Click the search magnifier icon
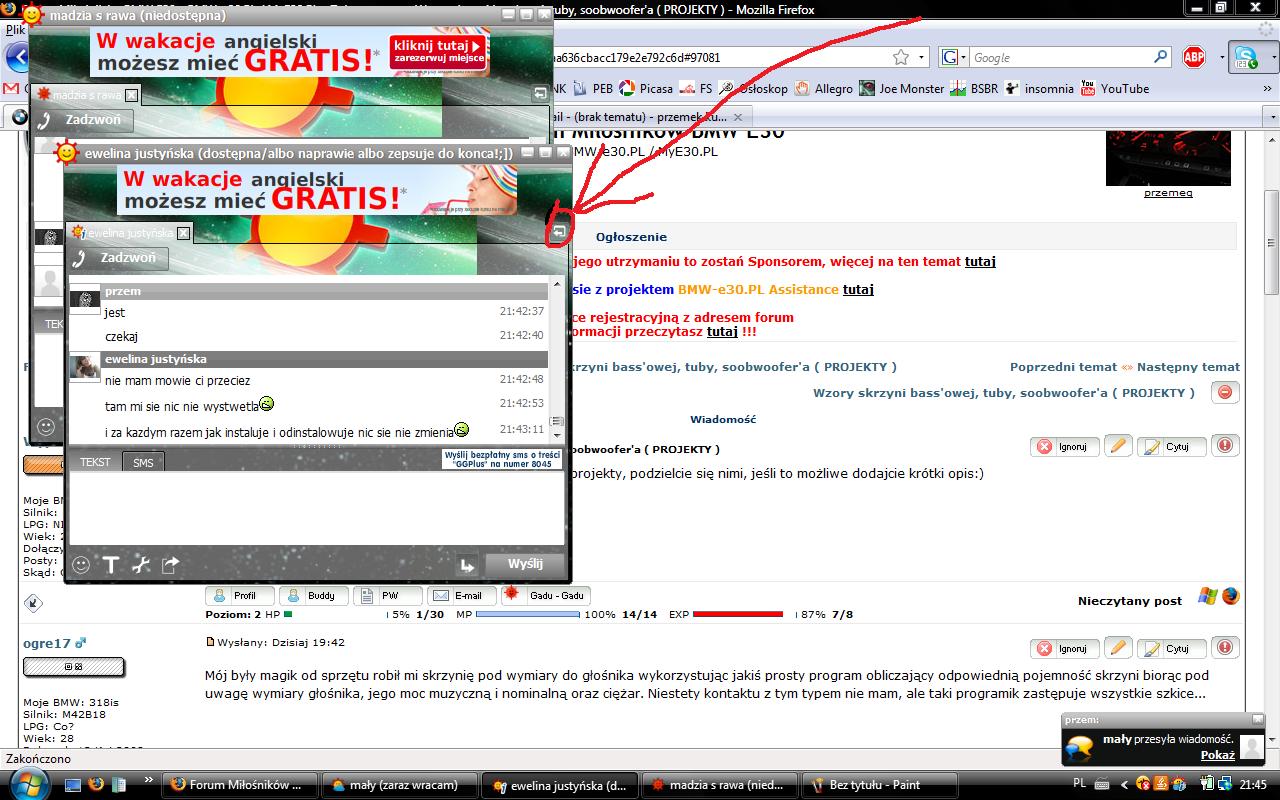 click(1161, 58)
